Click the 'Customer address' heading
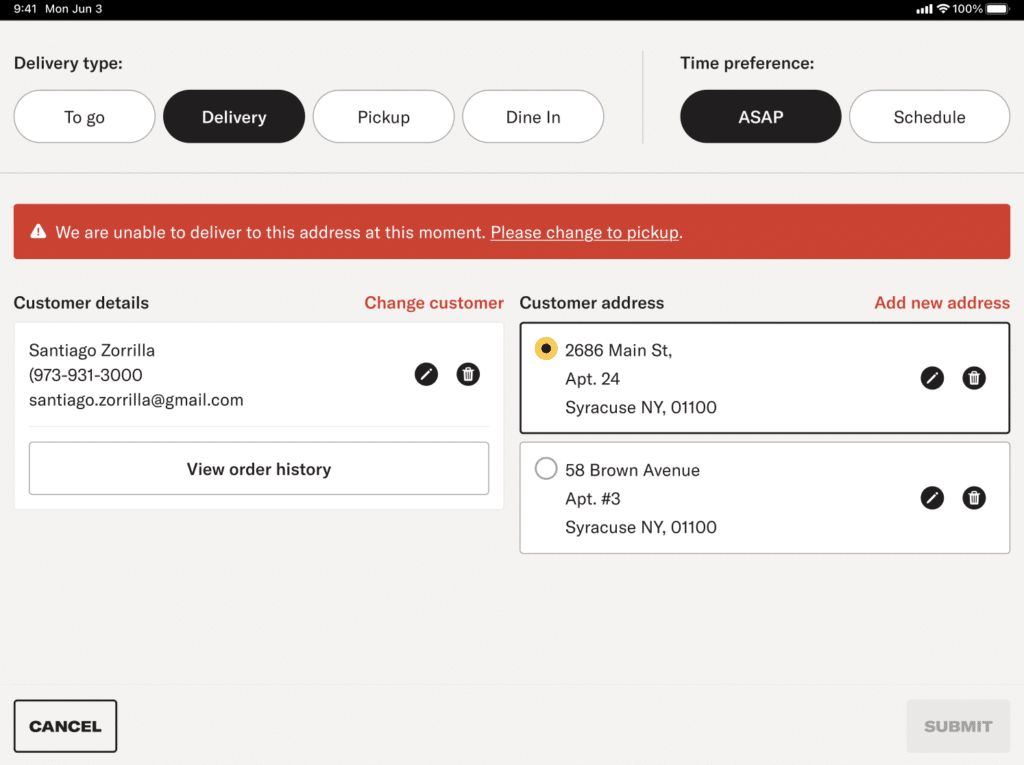The width and height of the screenshot is (1024, 765). [592, 303]
